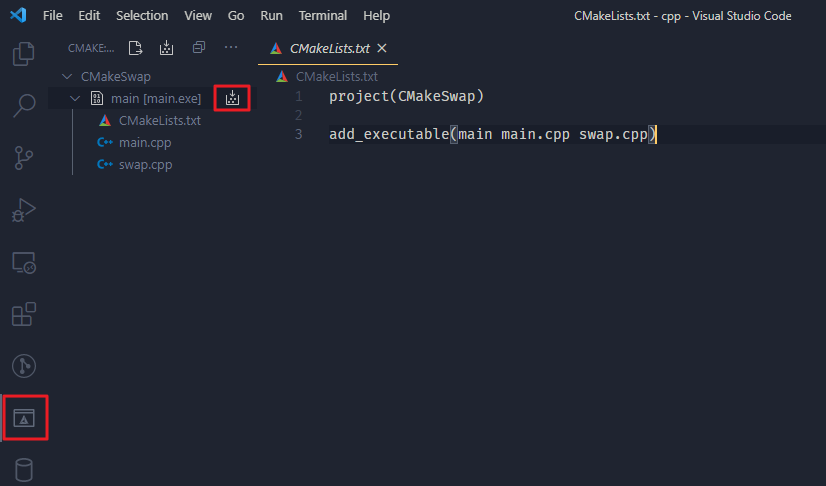
Task: Open the Remote Explorer view
Action: pos(23,263)
